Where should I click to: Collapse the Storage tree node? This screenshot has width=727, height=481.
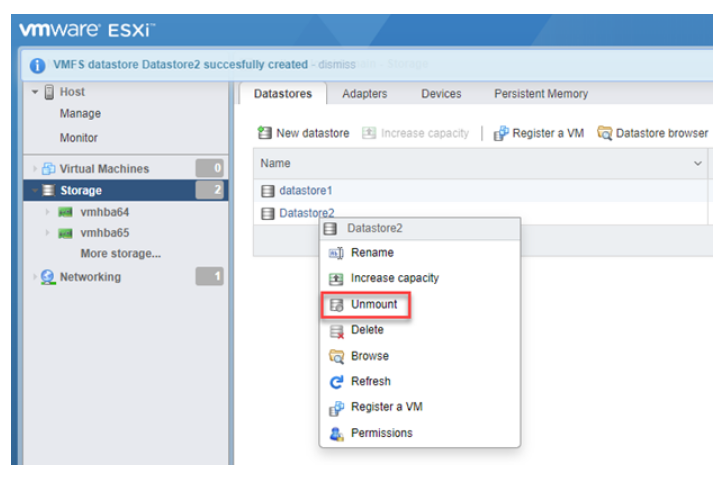(35, 190)
